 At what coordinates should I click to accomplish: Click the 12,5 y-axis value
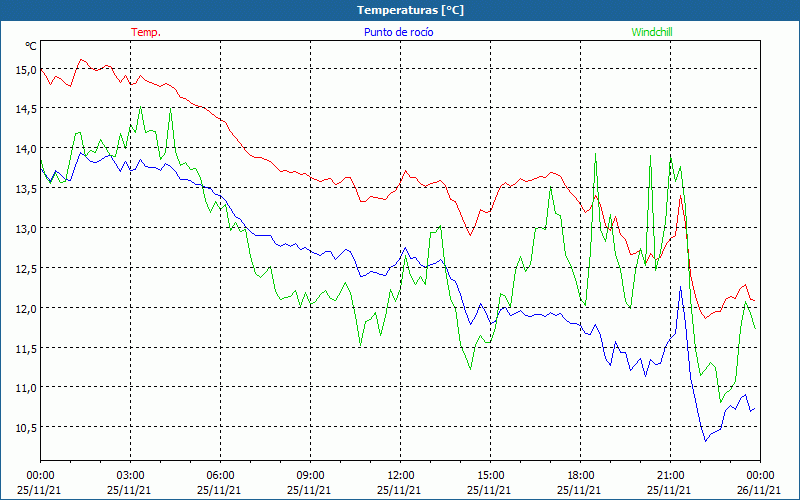click(26, 269)
